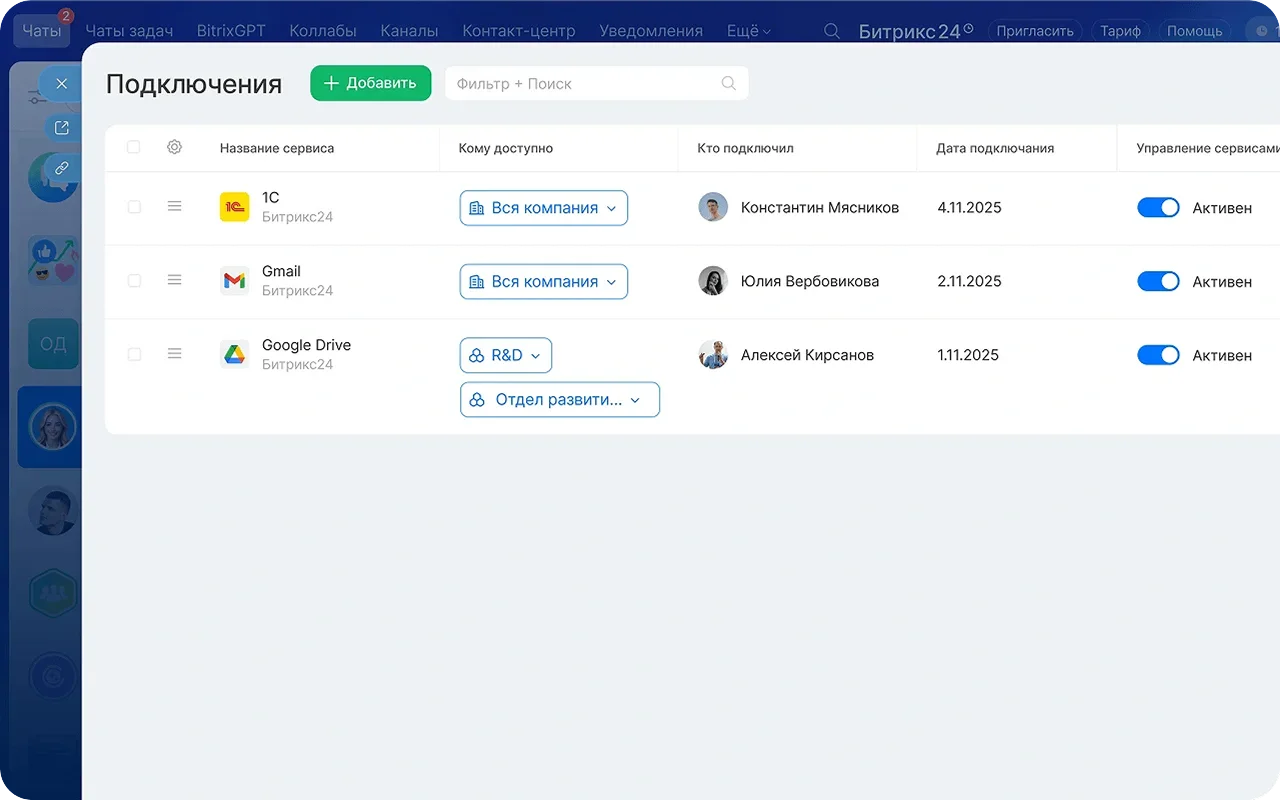Image resolution: width=1280 pixels, height=800 pixels.
Task: Open the Чаты задач tab
Action: point(129,31)
